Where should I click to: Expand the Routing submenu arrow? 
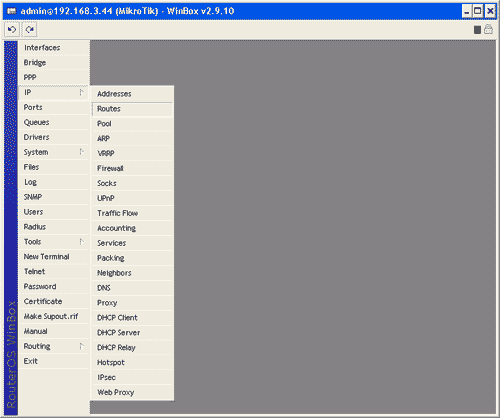click(82, 346)
